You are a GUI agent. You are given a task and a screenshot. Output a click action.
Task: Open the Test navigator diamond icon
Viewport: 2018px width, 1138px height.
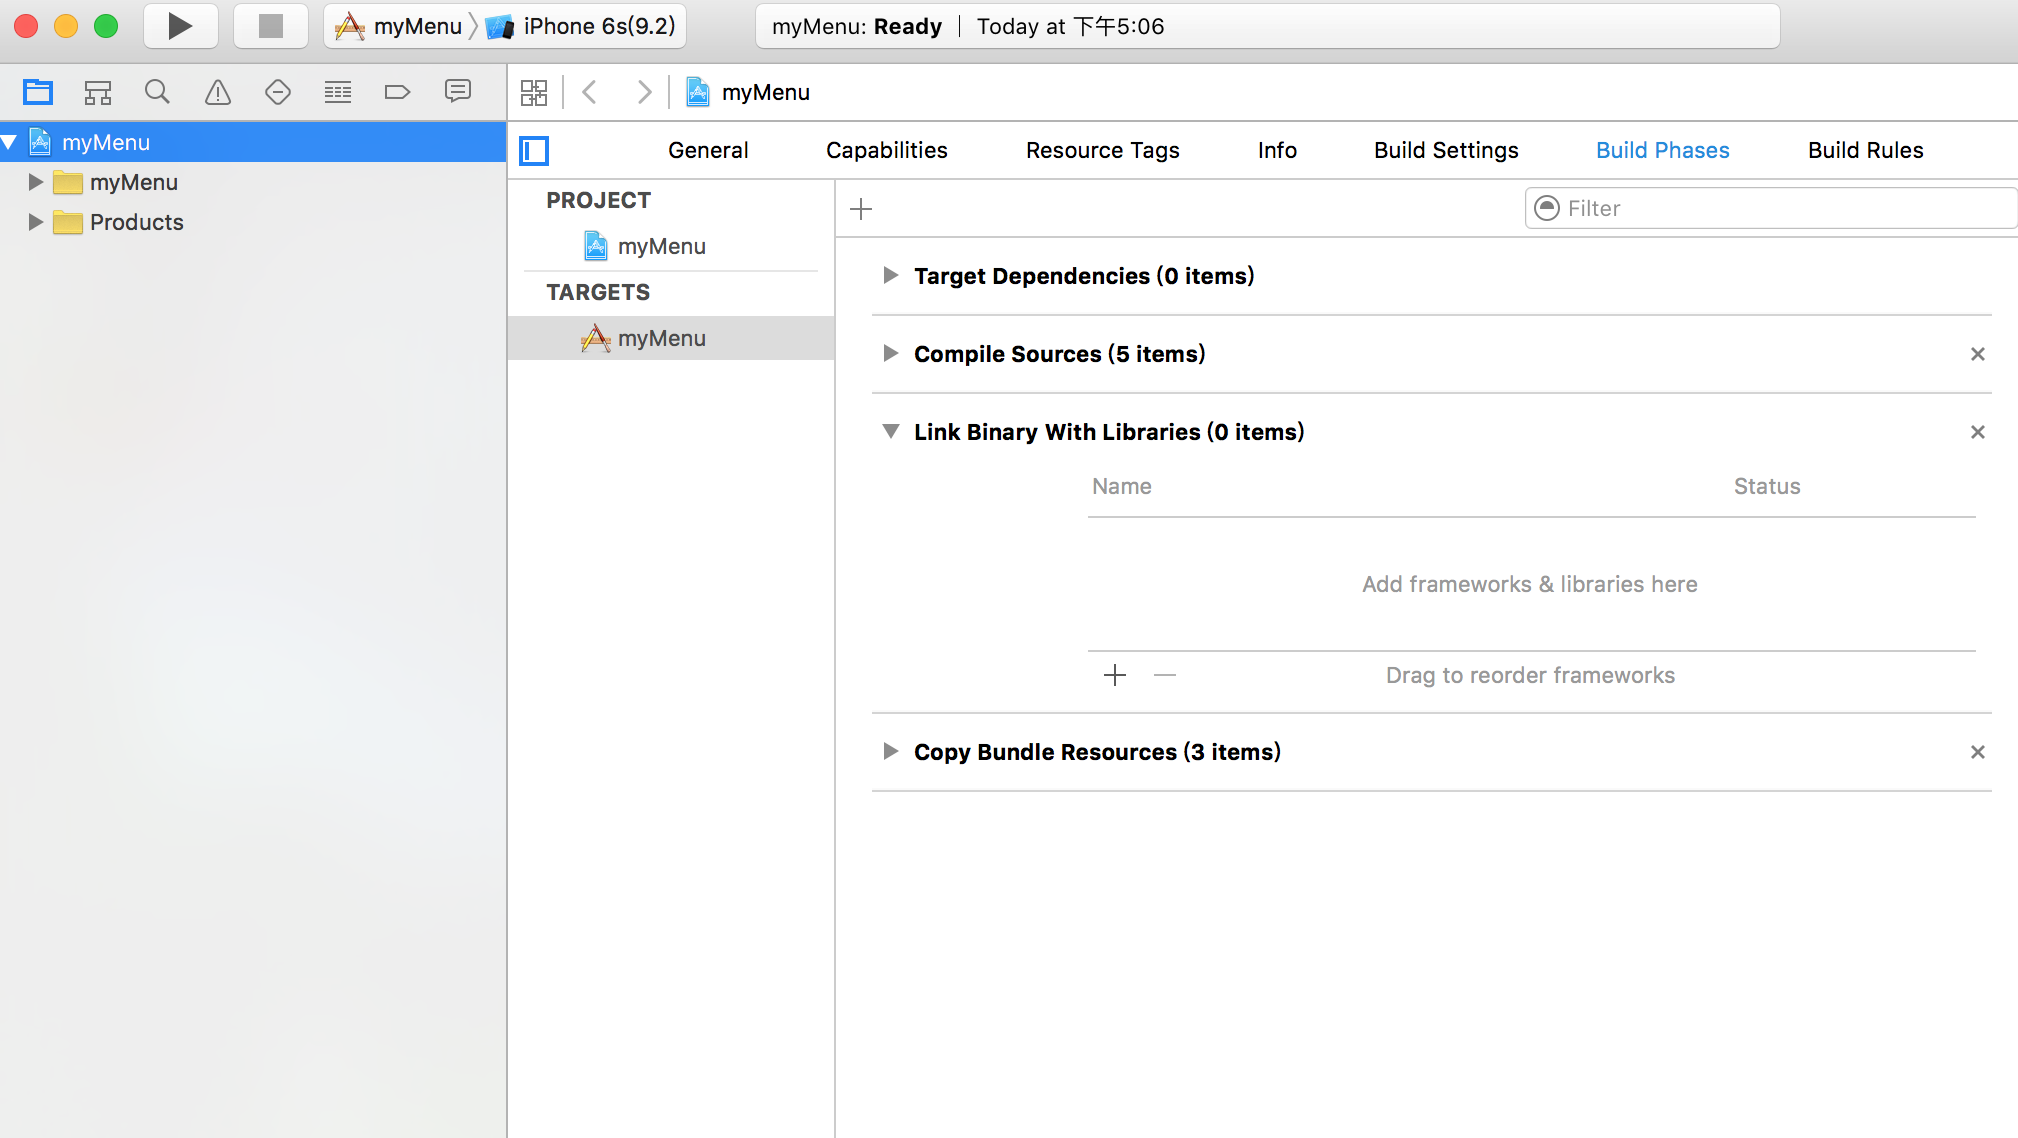(x=277, y=93)
